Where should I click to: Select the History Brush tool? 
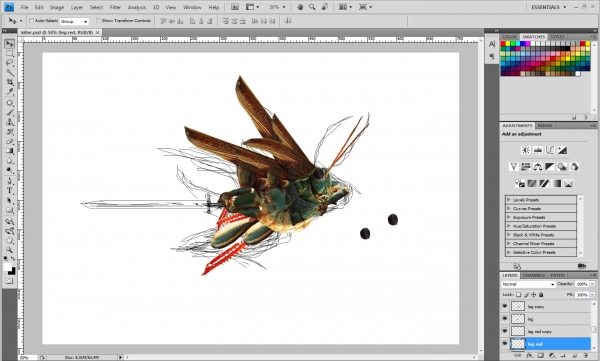[10, 132]
